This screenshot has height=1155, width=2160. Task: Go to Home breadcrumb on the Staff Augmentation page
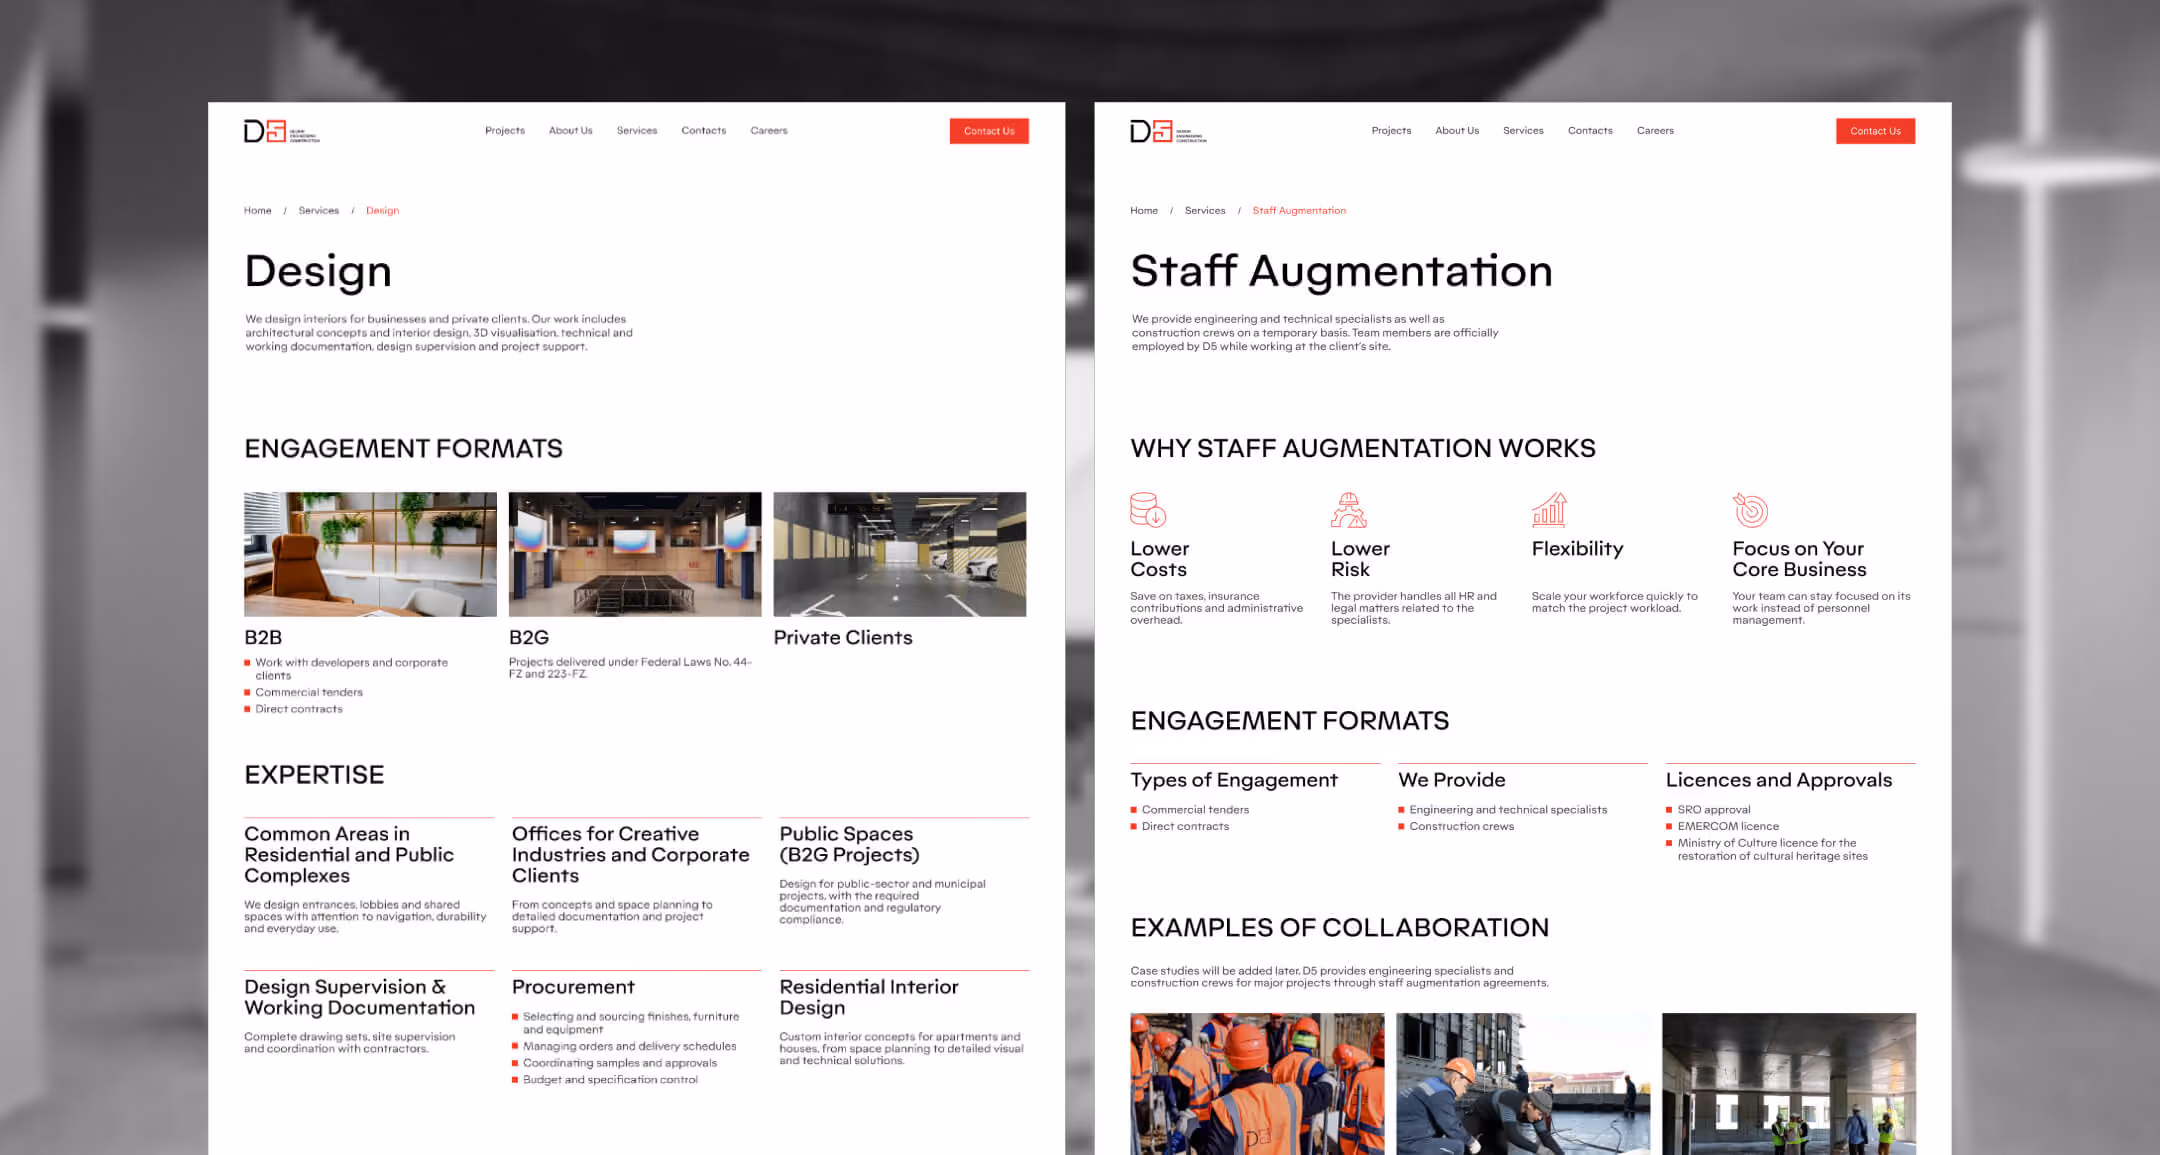pos(1144,211)
